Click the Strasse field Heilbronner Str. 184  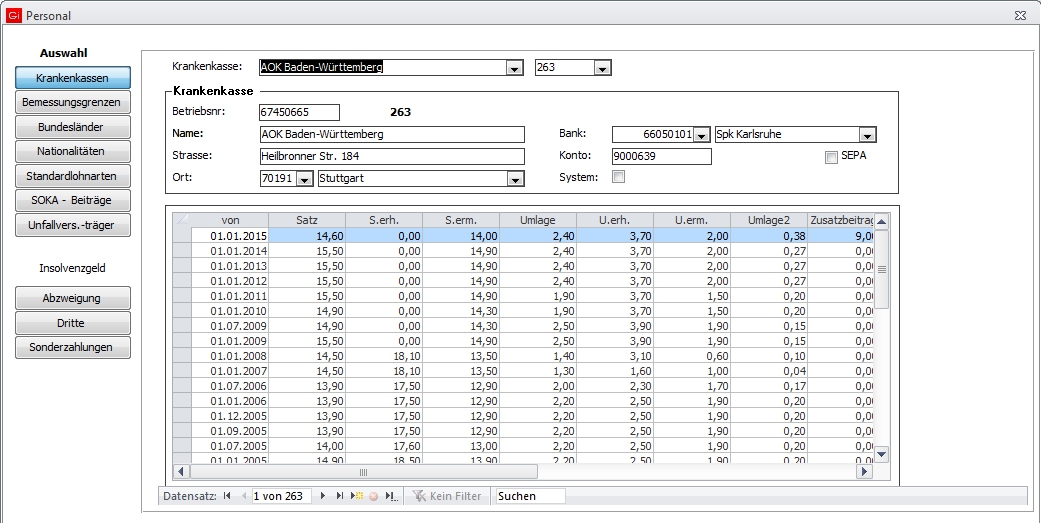tap(392, 157)
